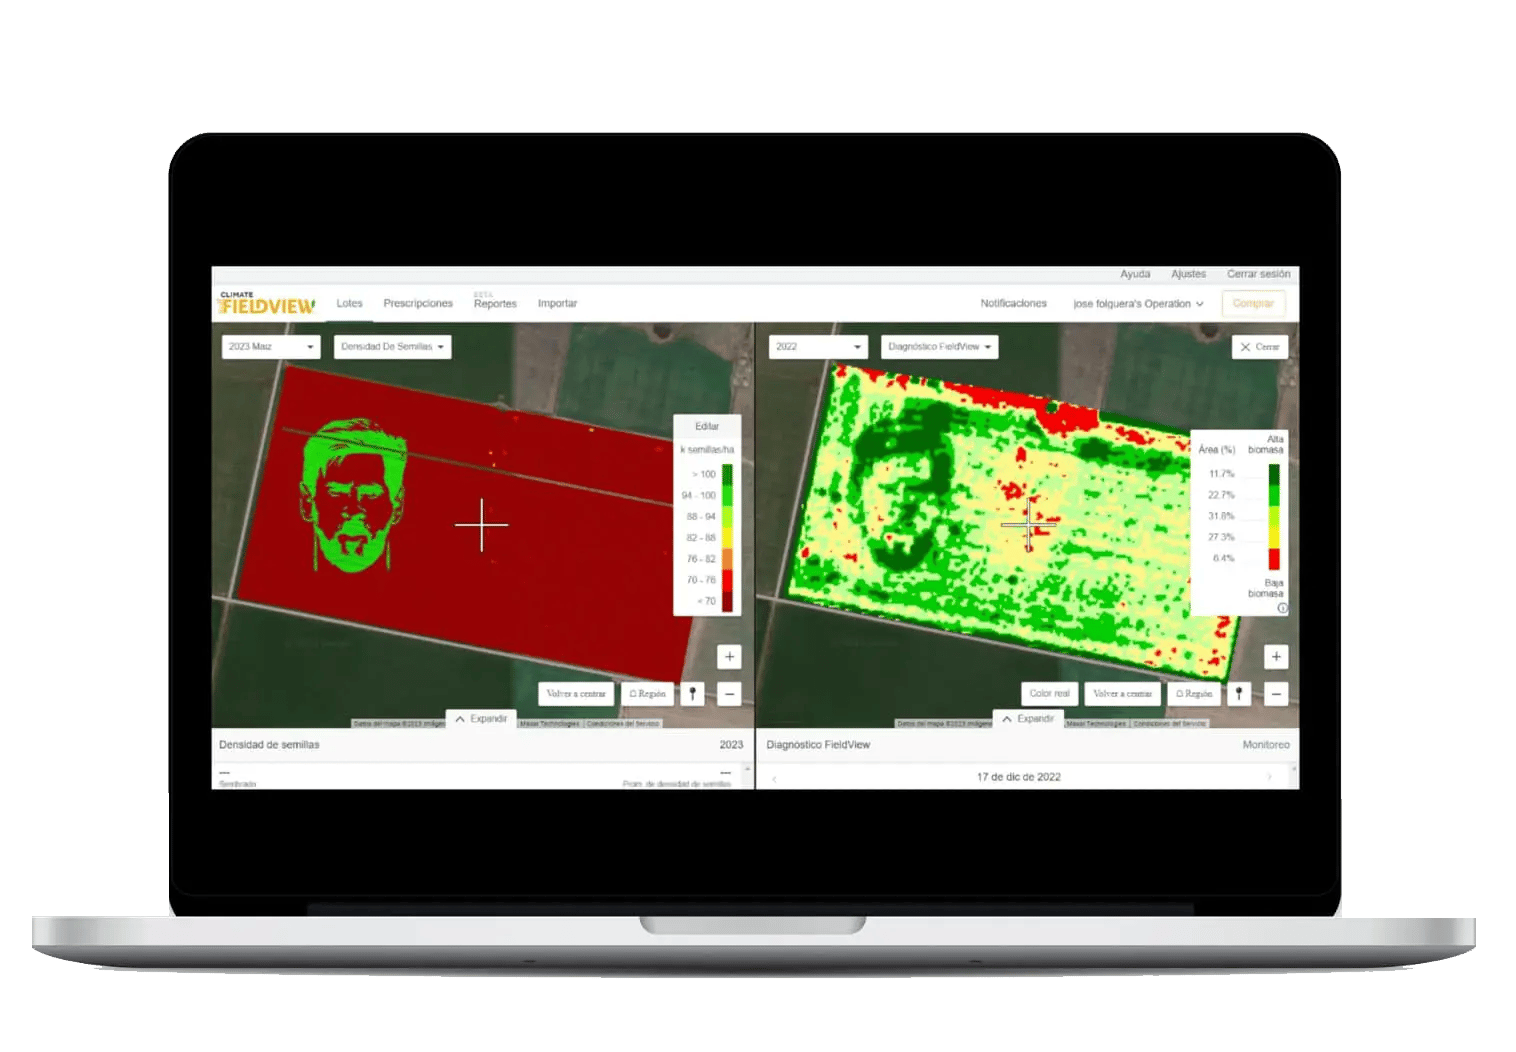Click the Densidad de semillas panel title

269,745
